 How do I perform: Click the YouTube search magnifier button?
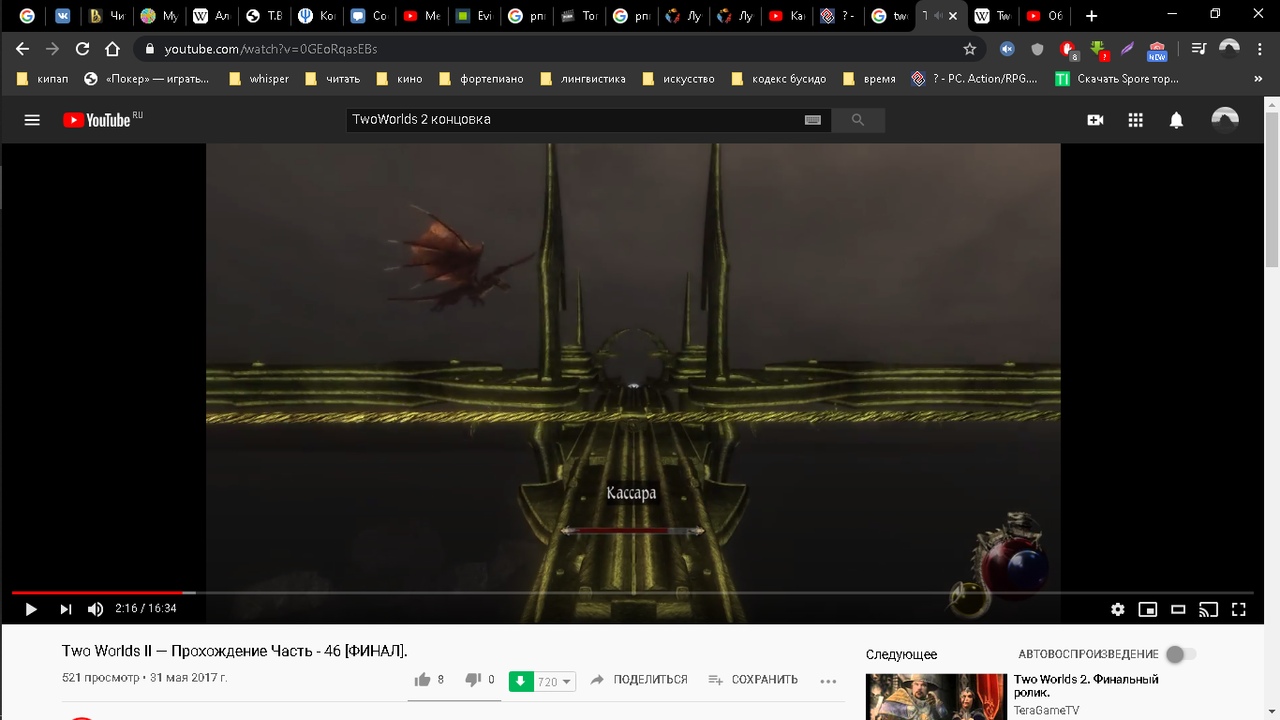[858, 120]
